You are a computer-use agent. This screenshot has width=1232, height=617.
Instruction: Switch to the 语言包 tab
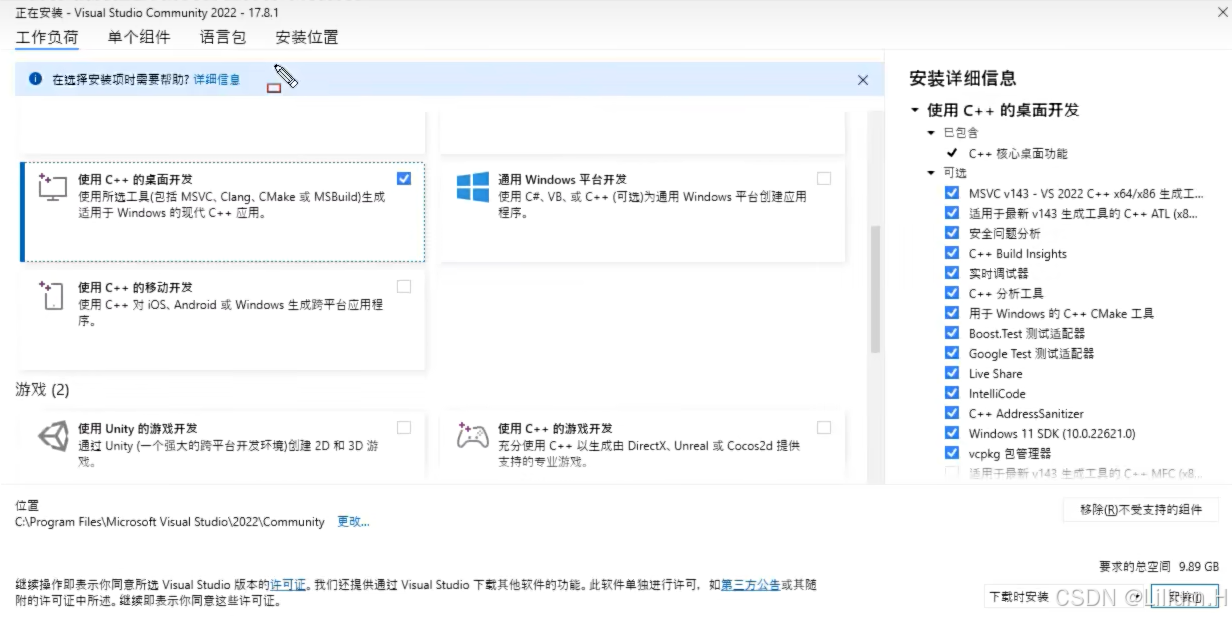tap(223, 37)
